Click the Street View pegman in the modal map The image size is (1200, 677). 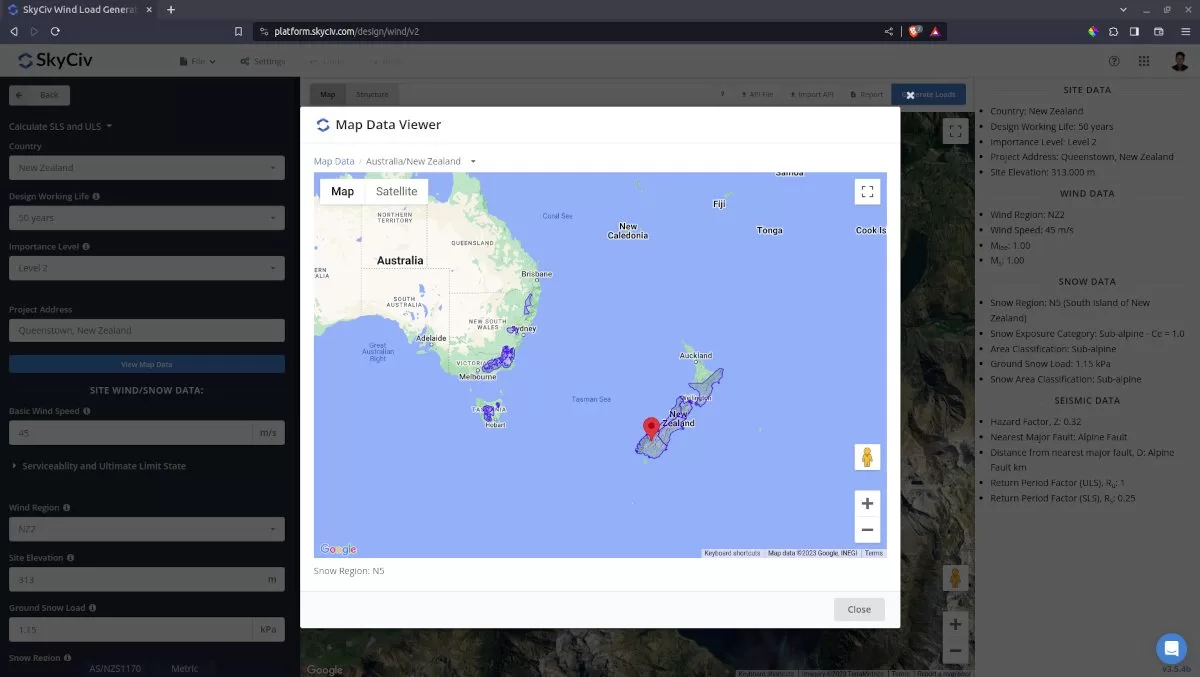pyautogui.click(x=867, y=457)
